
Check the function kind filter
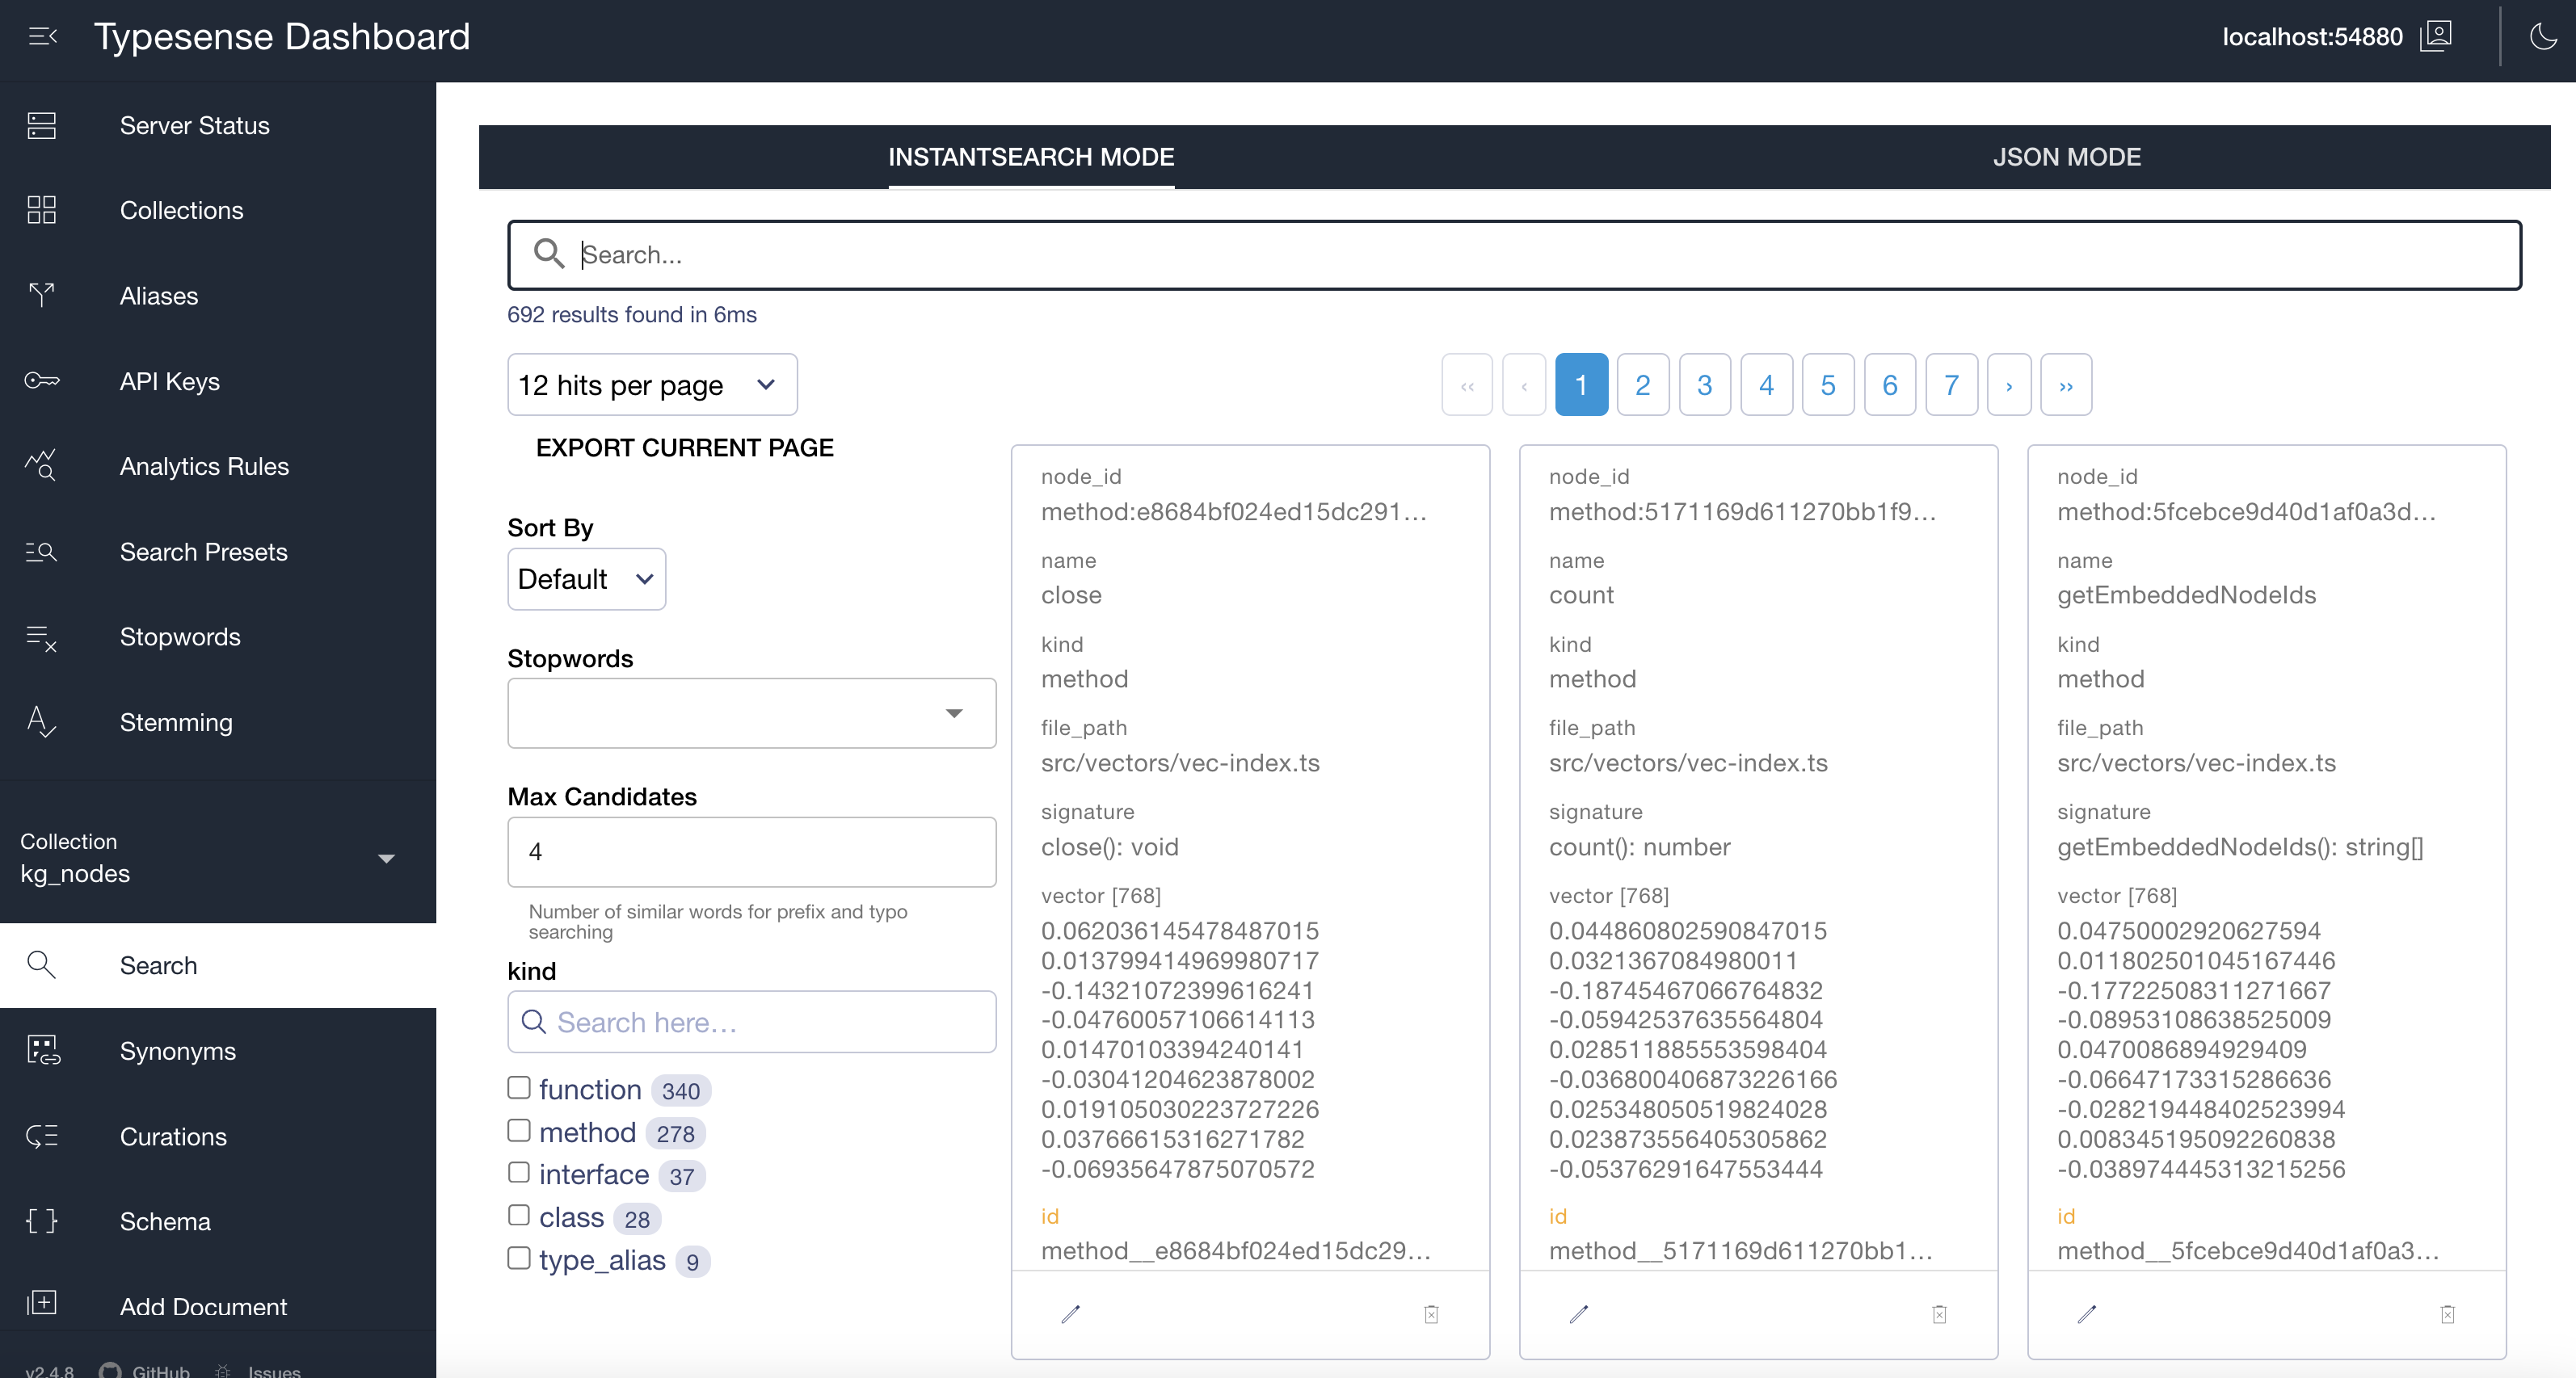pyautogui.click(x=518, y=1087)
